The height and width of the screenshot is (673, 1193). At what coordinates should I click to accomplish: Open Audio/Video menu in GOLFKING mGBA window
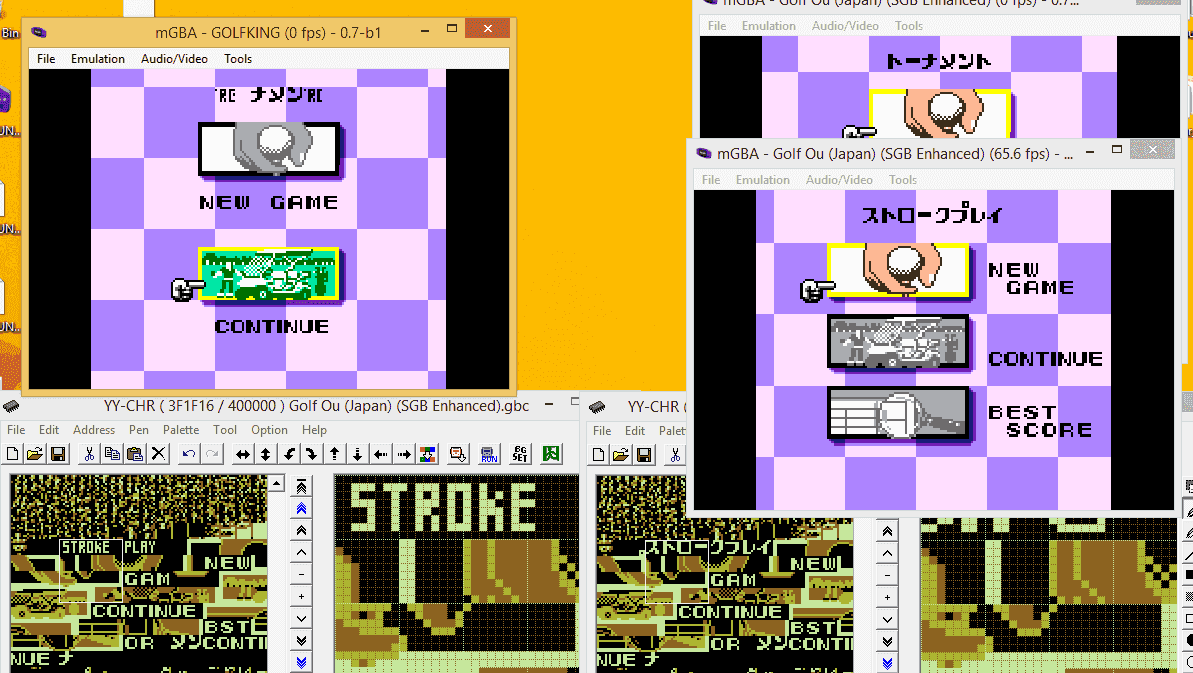click(x=174, y=59)
